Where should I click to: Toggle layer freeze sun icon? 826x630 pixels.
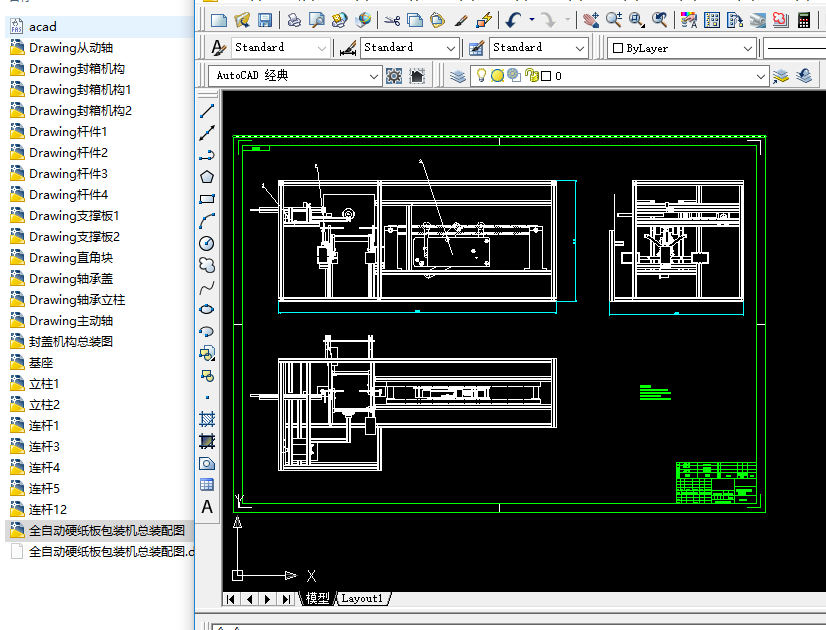pos(497,76)
